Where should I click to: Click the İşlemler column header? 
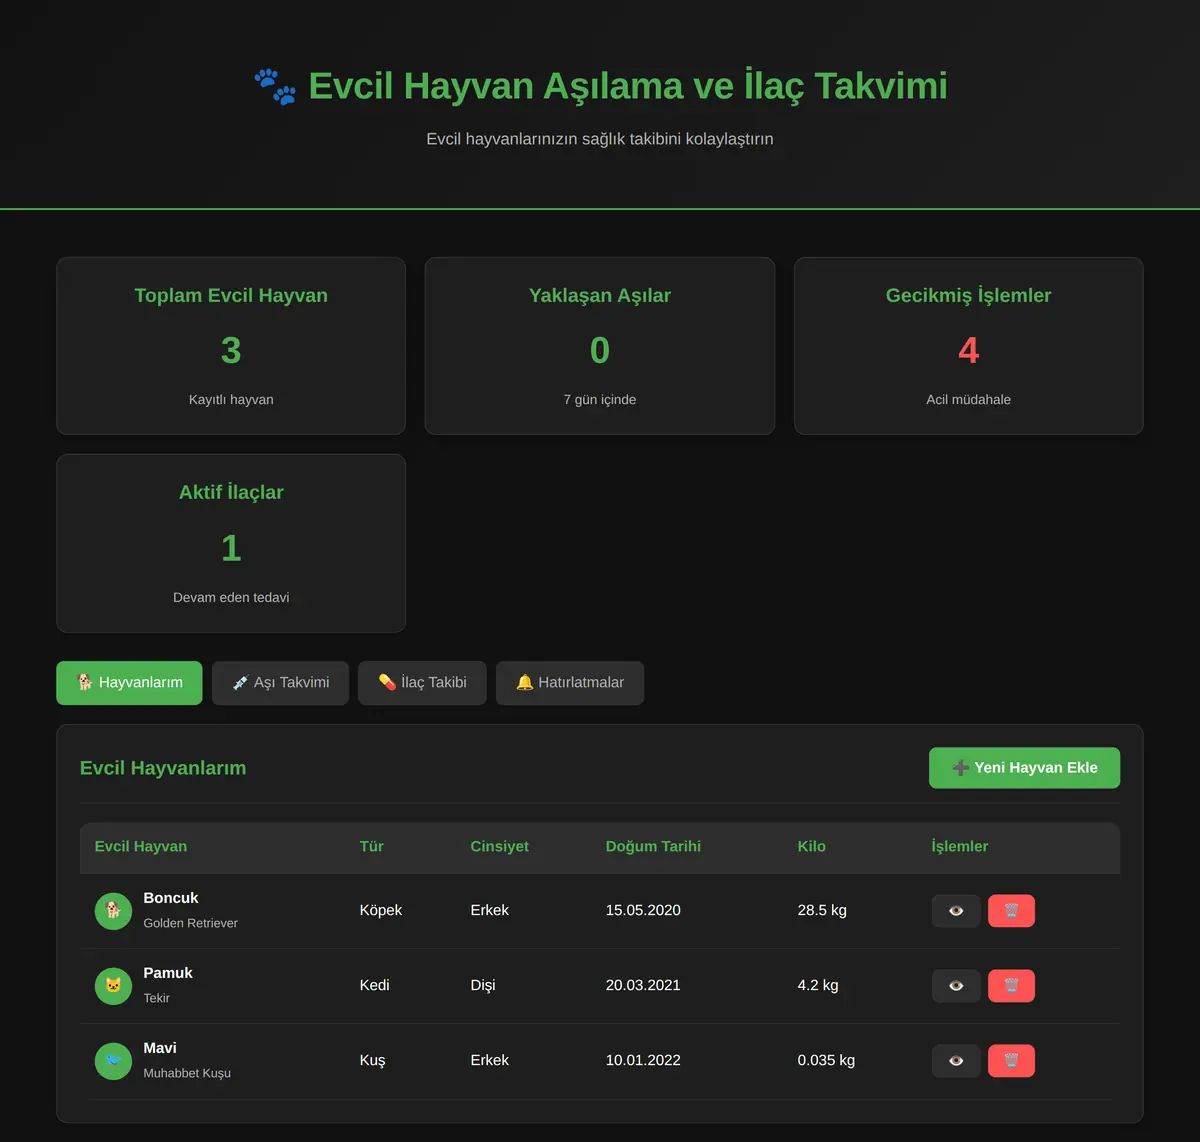960,846
